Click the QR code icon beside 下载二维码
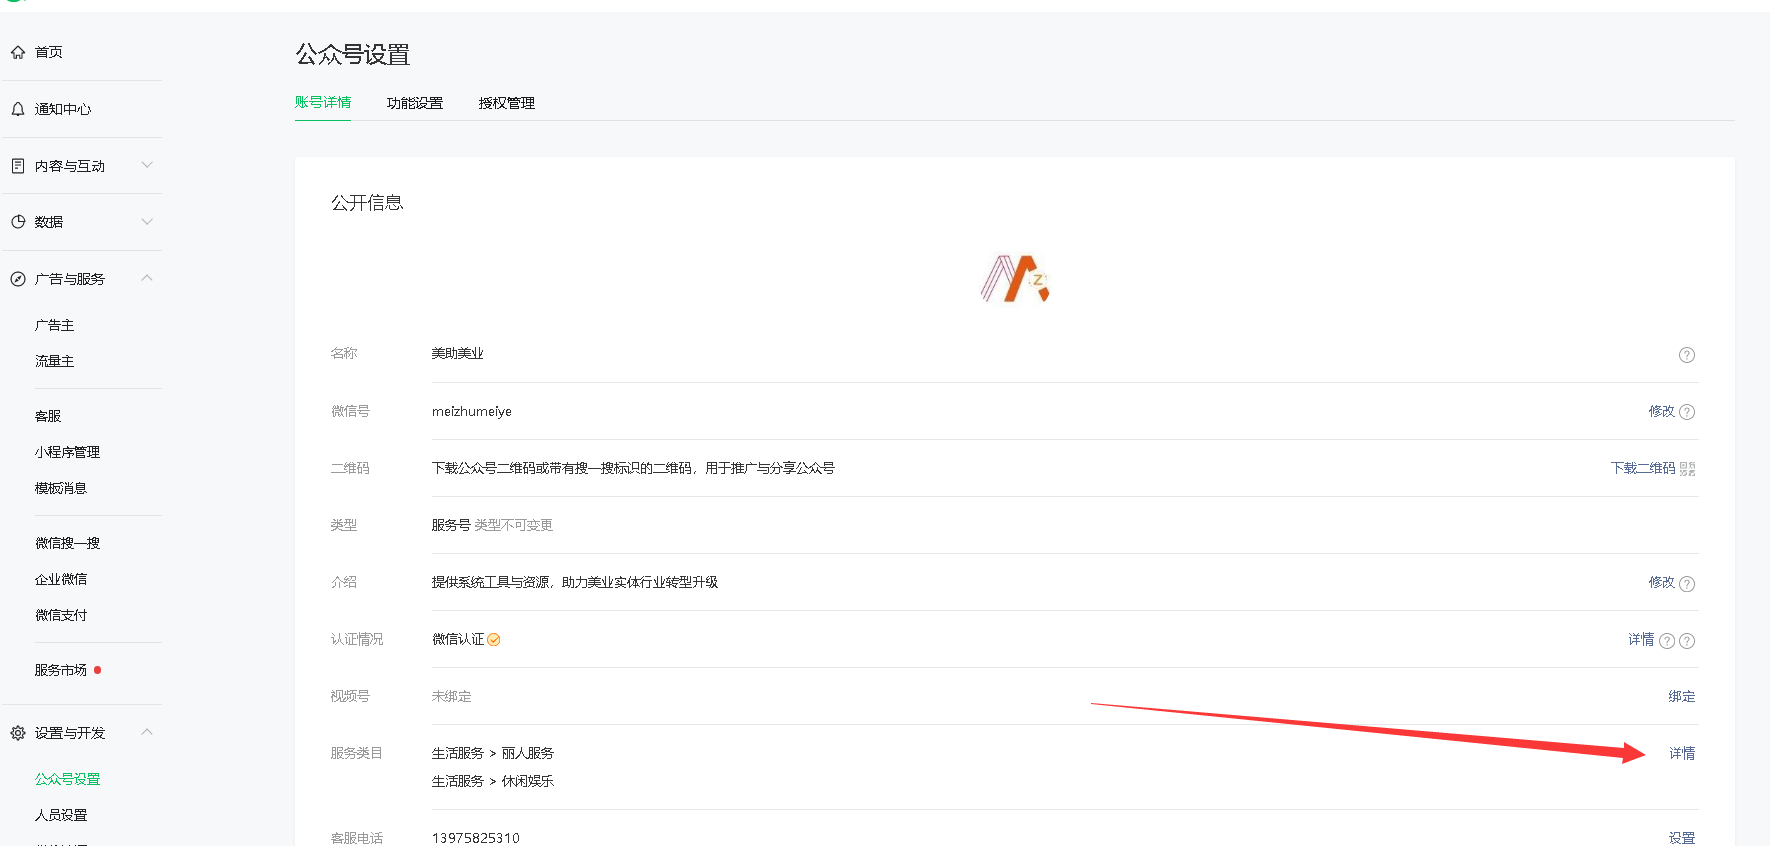The image size is (1770, 846). click(1688, 469)
